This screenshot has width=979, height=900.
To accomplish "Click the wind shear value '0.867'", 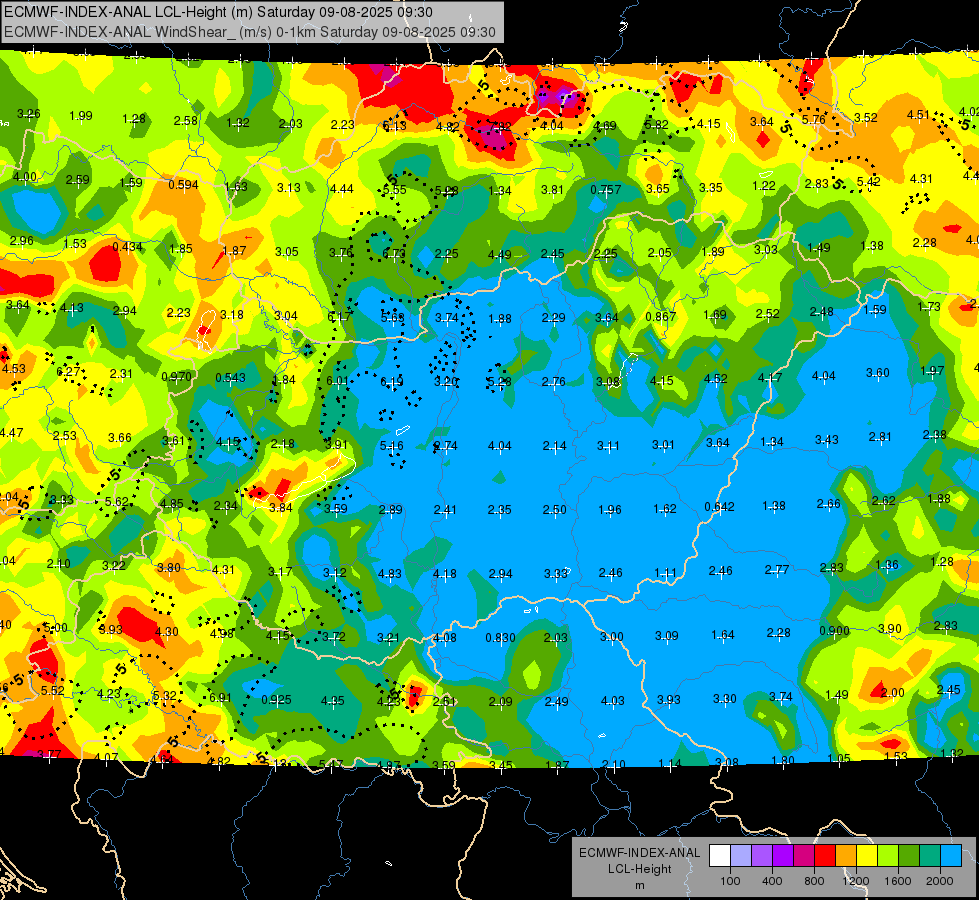I will pyautogui.click(x=661, y=317).
